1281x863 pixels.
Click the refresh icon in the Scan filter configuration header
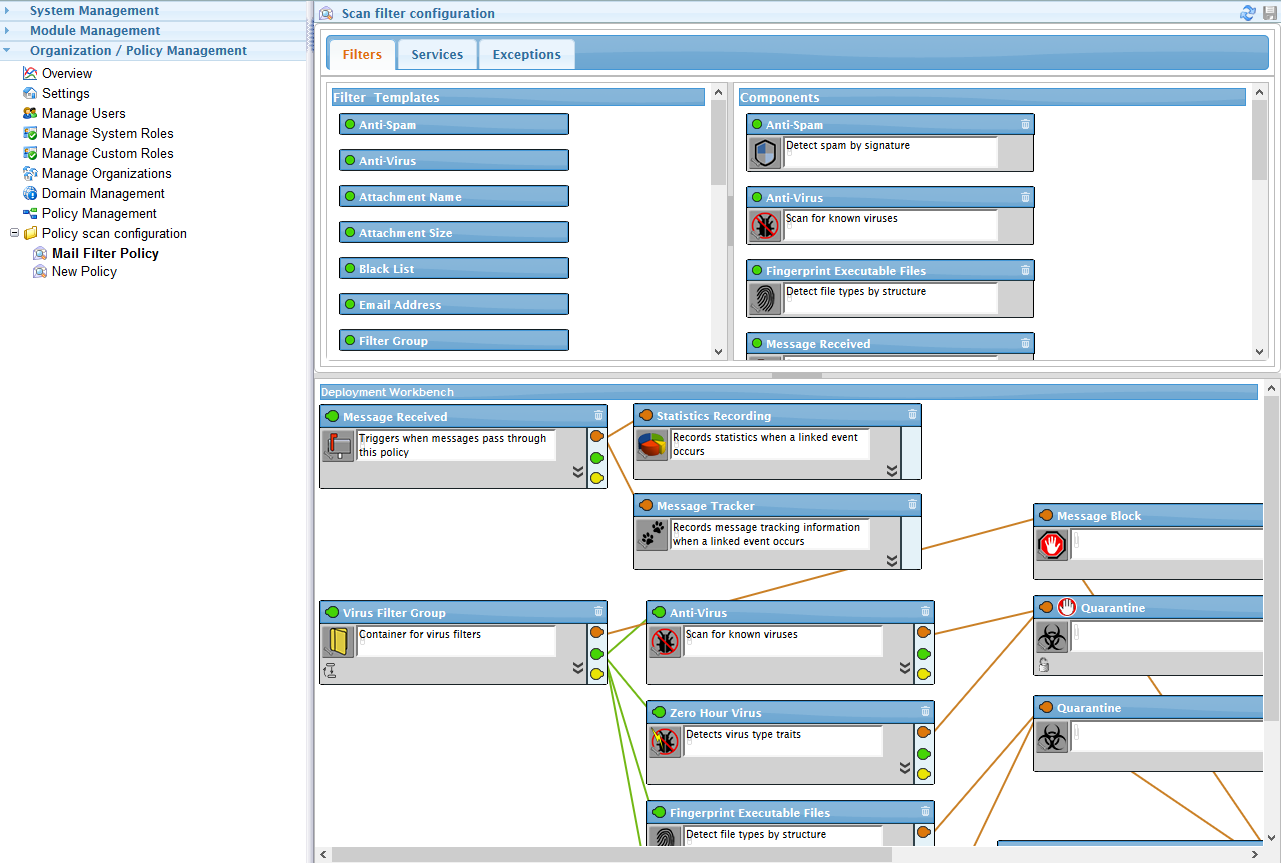tap(1247, 13)
